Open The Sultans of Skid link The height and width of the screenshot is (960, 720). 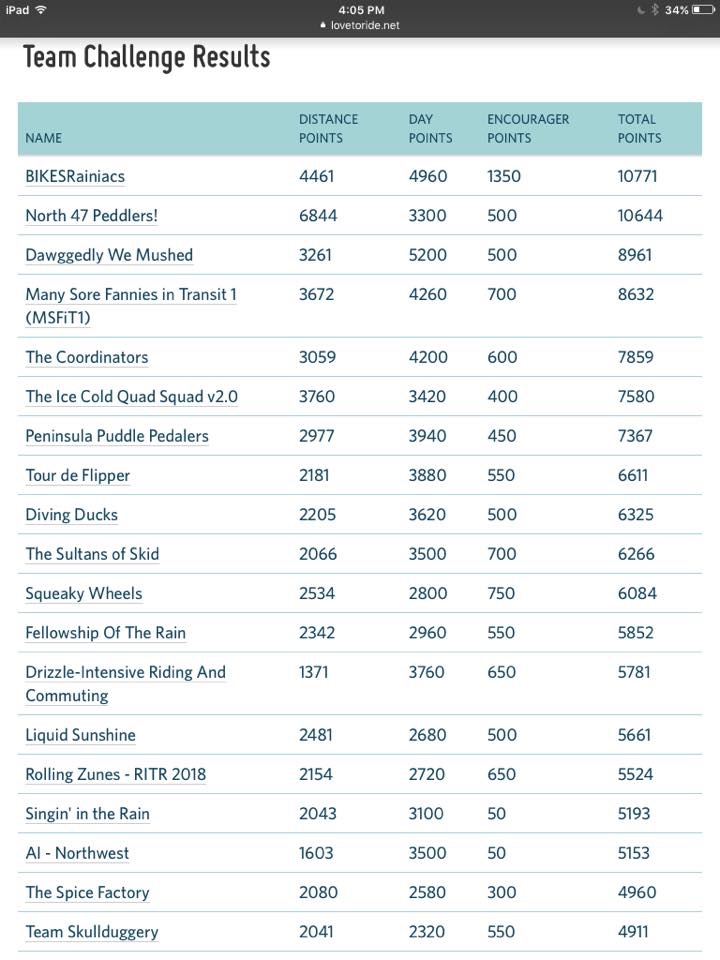click(92, 554)
